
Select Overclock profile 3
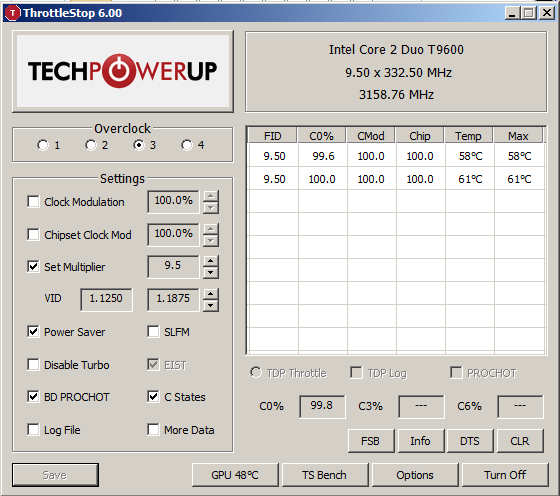[x=139, y=145]
